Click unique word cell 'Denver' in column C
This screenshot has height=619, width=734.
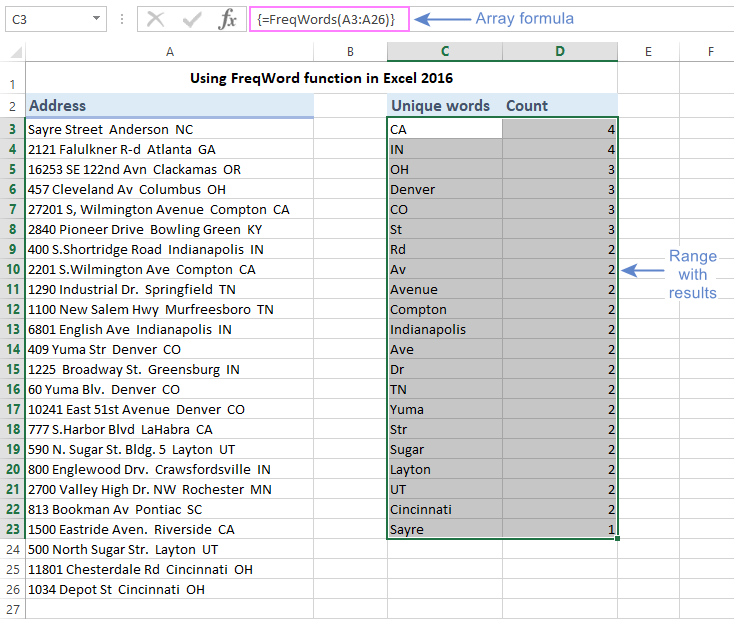(x=445, y=189)
